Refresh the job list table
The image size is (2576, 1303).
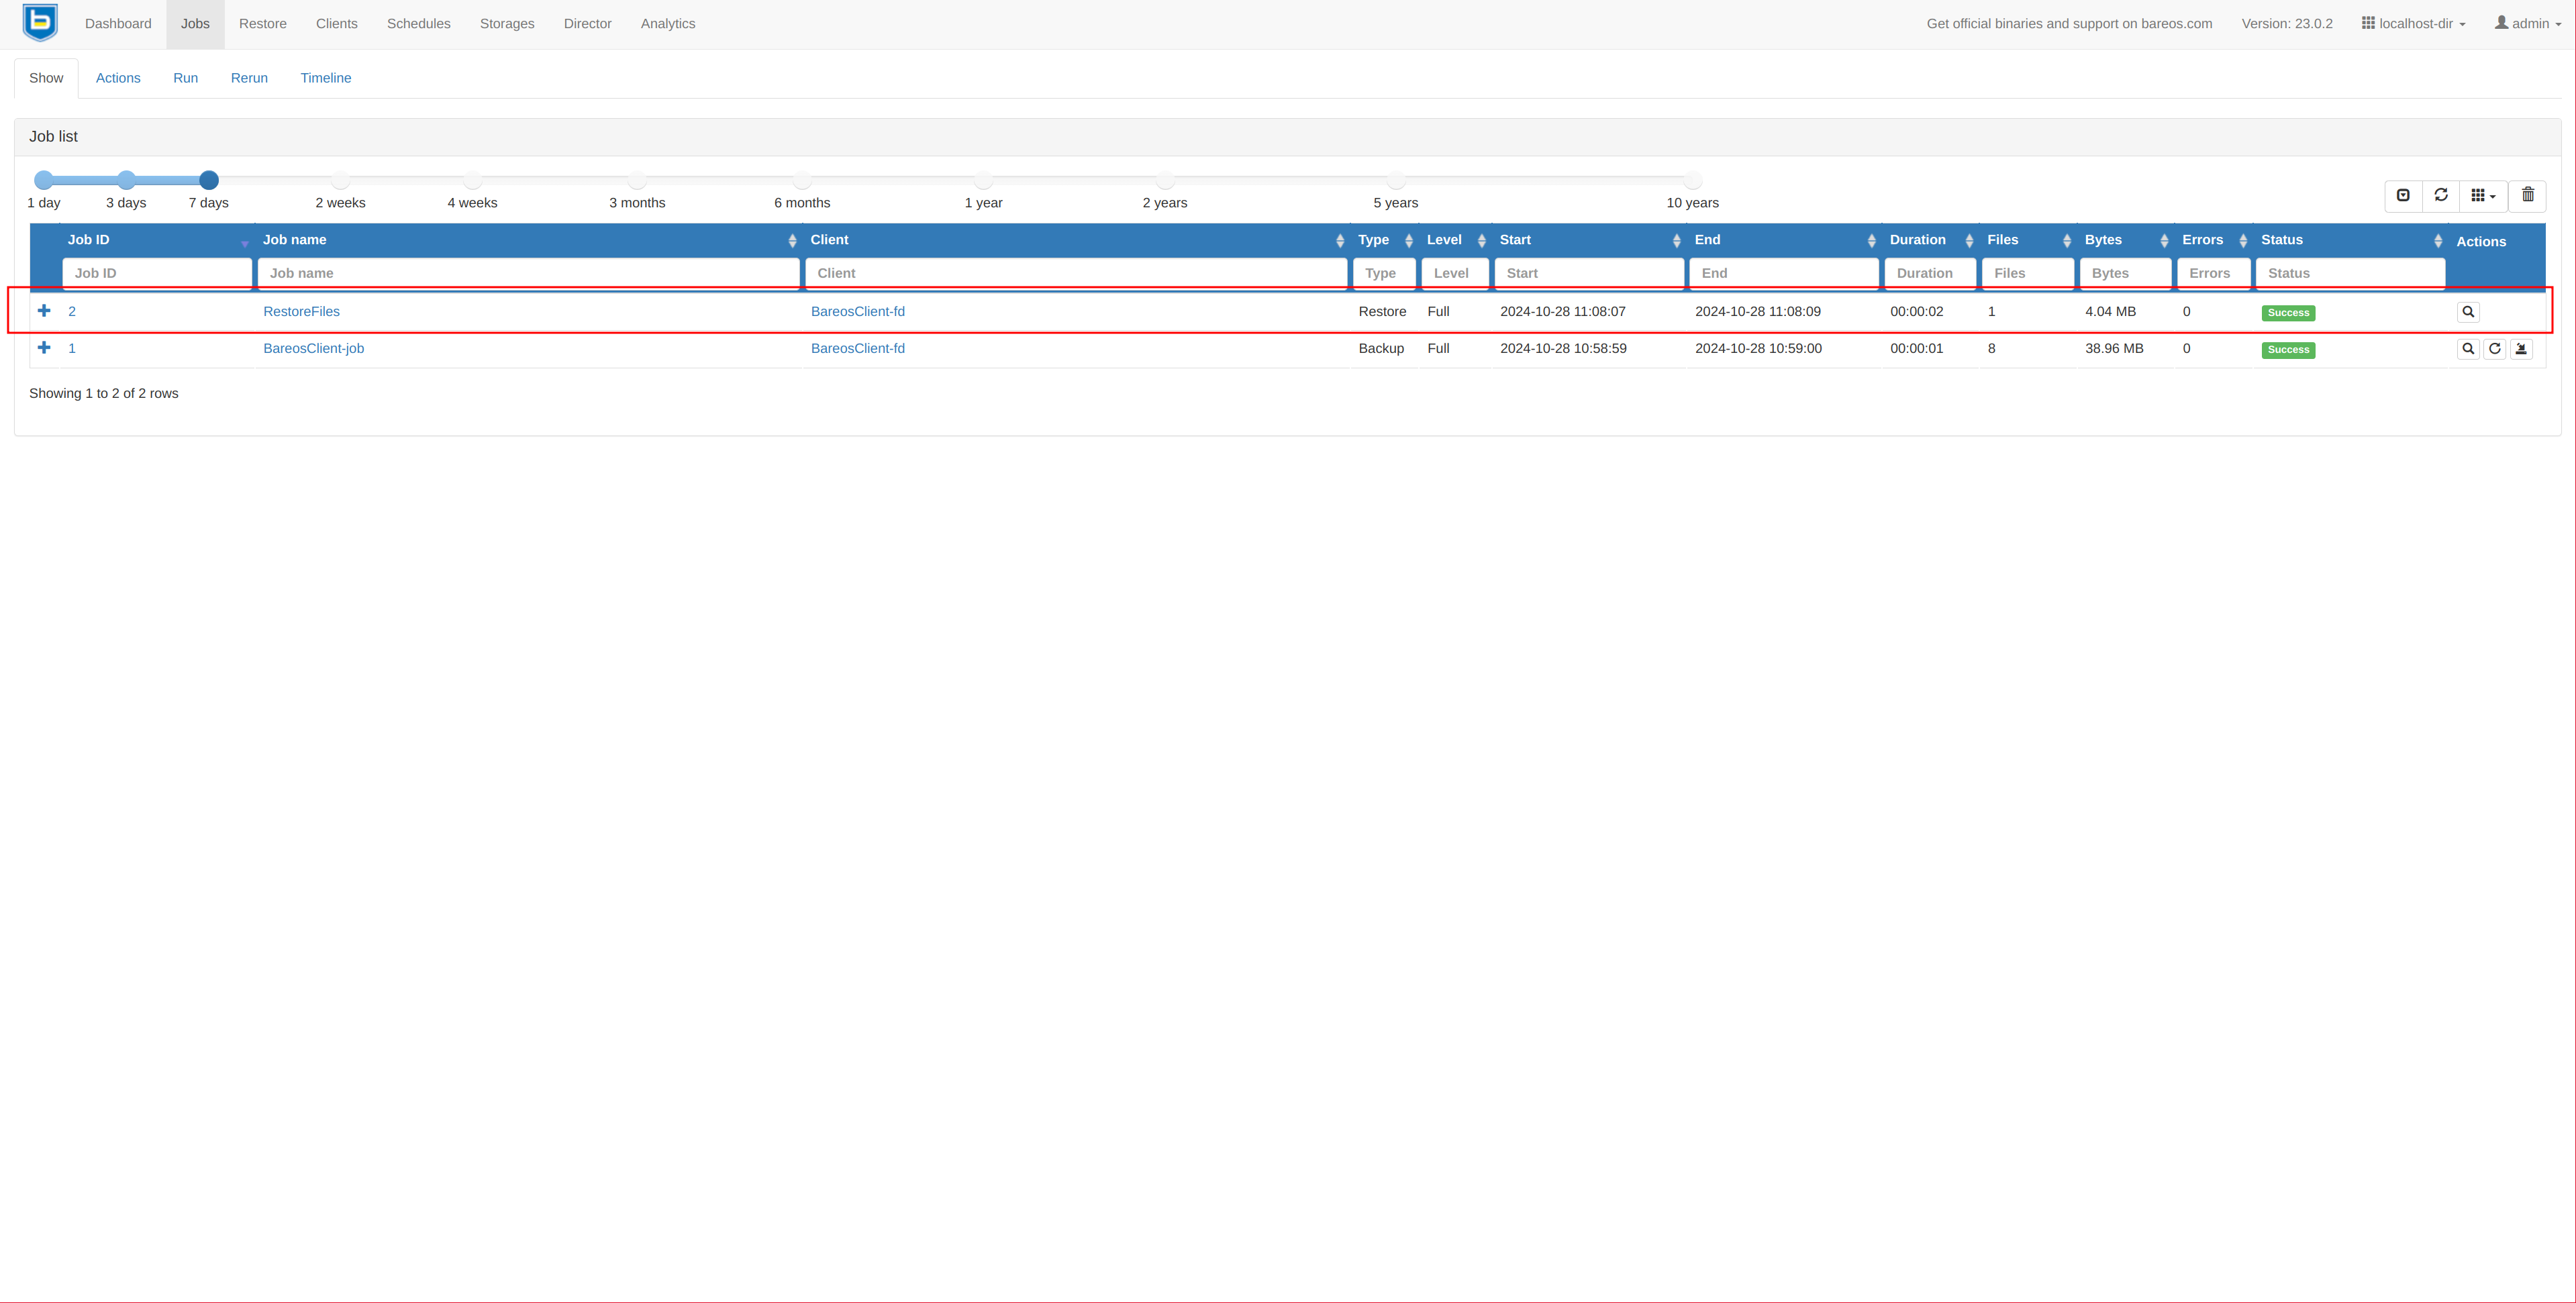click(x=2440, y=195)
